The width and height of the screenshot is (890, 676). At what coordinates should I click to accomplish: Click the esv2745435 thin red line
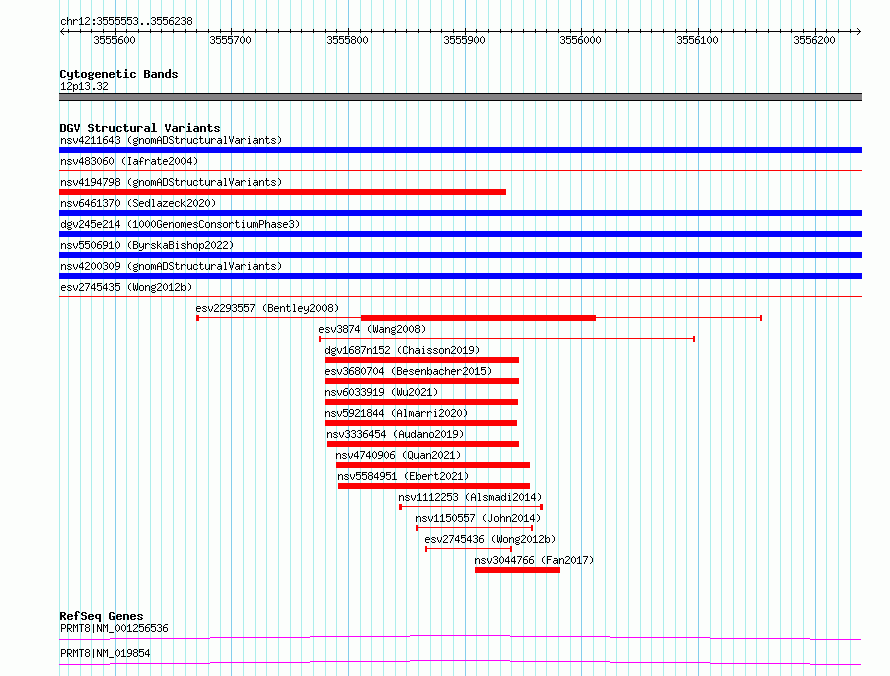pos(460,296)
